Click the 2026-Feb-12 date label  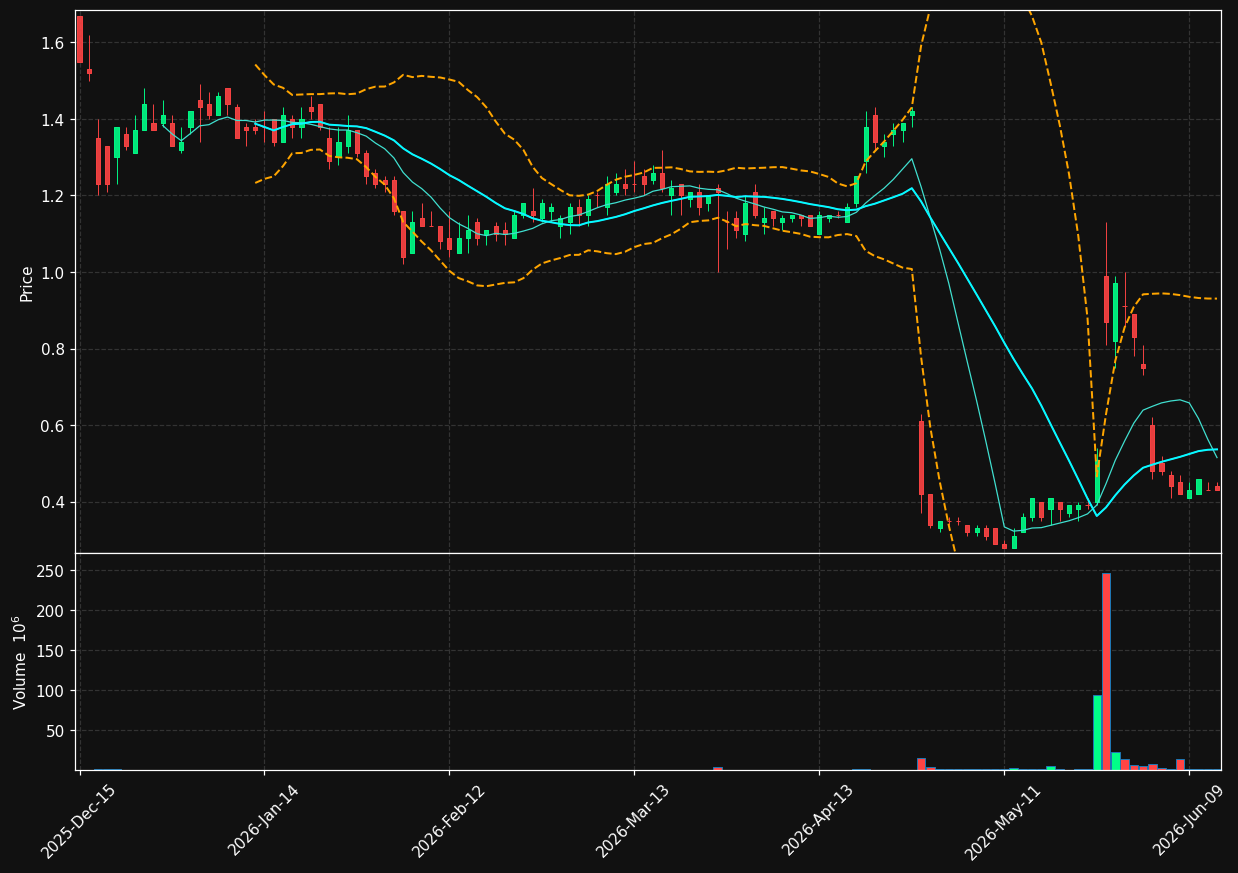tap(448, 821)
